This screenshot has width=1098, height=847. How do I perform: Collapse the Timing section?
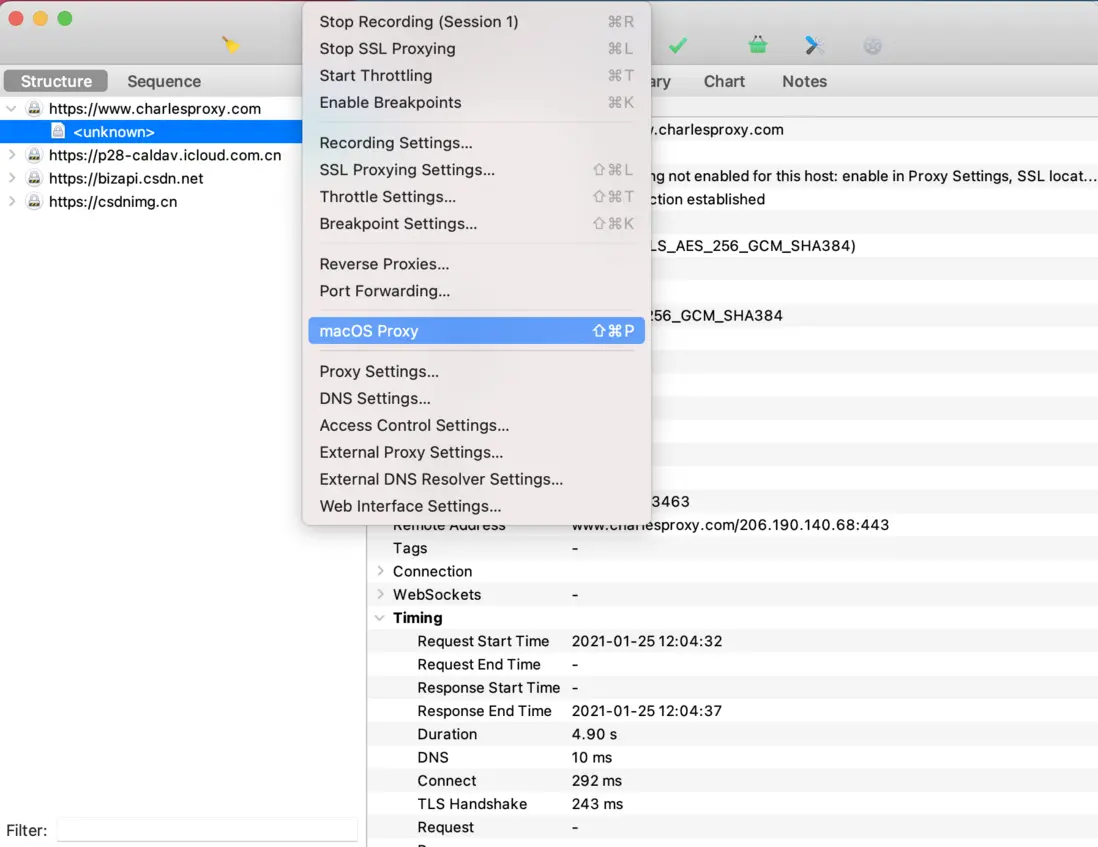point(380,617)
